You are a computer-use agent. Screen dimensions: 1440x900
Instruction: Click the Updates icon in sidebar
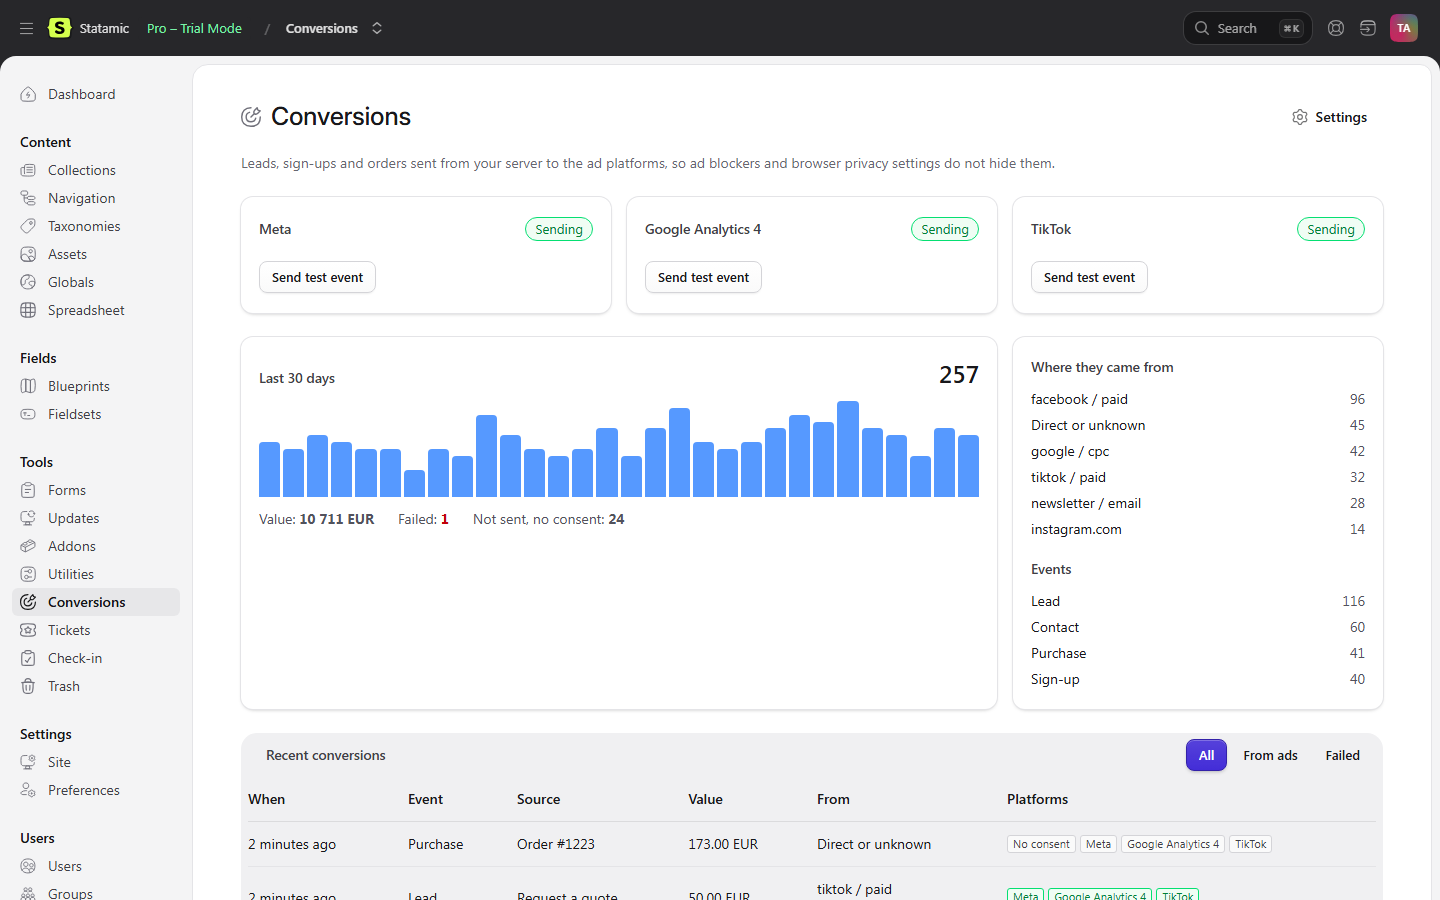[28, 518]
